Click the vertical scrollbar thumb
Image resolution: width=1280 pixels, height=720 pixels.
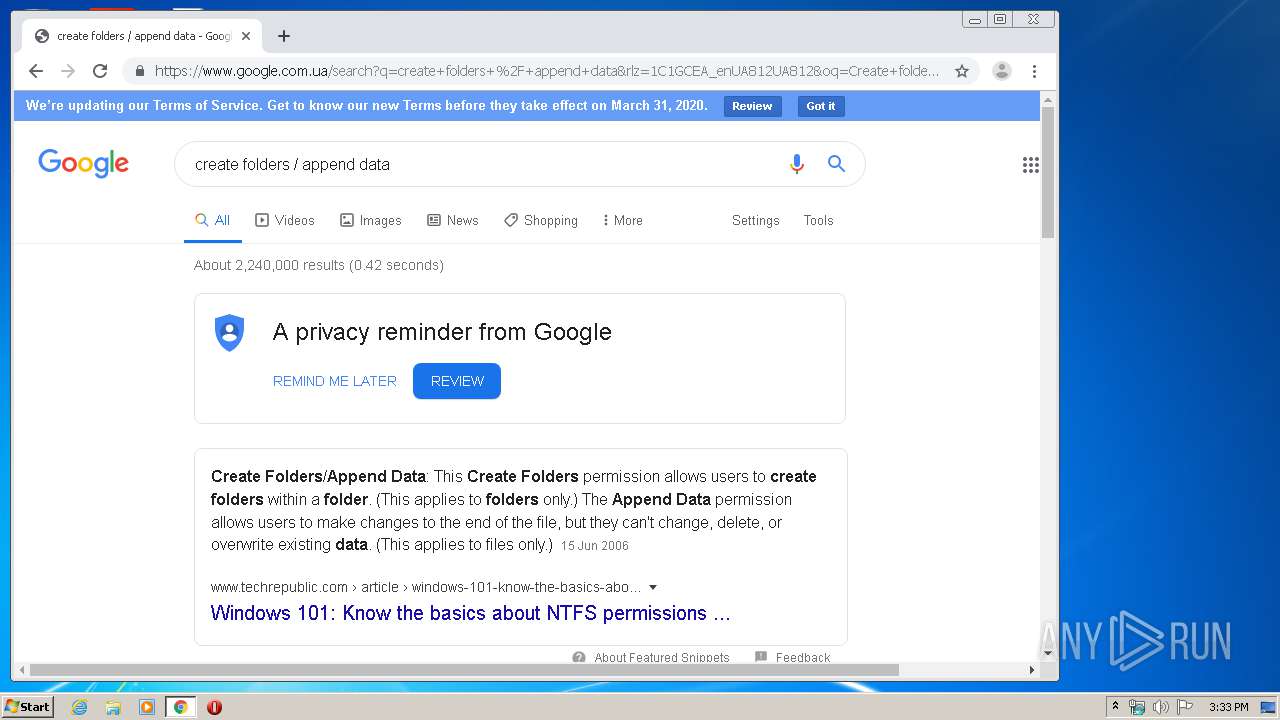[1048, 172]
